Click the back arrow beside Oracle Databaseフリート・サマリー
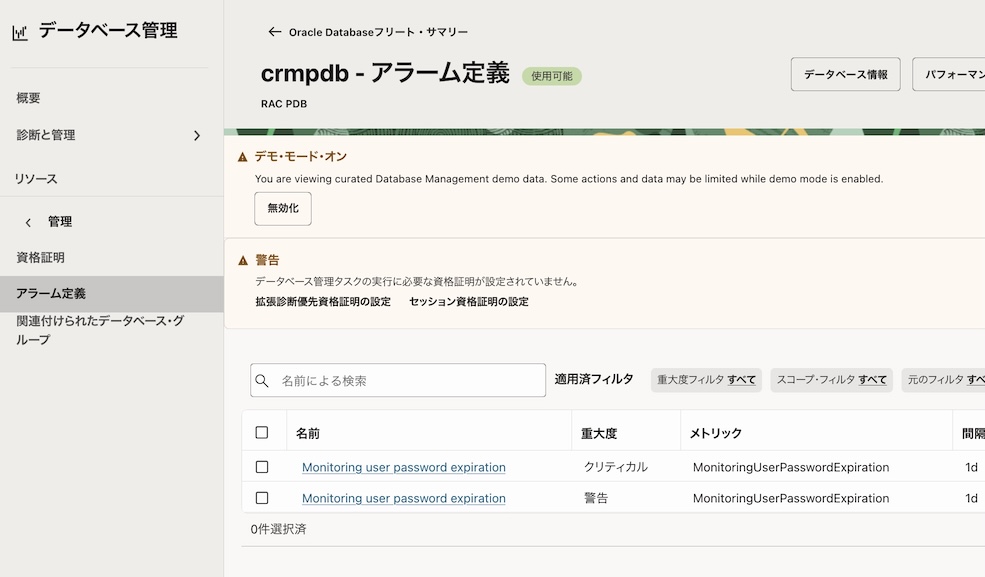 (275, 32)
